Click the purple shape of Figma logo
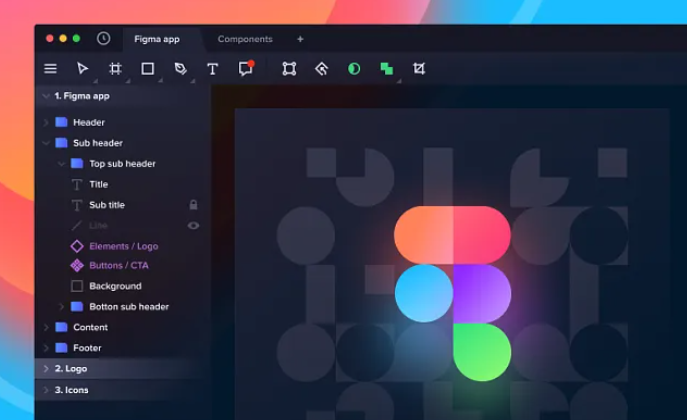This screenshot has height=420, width=687. click(x=482, y=293)
